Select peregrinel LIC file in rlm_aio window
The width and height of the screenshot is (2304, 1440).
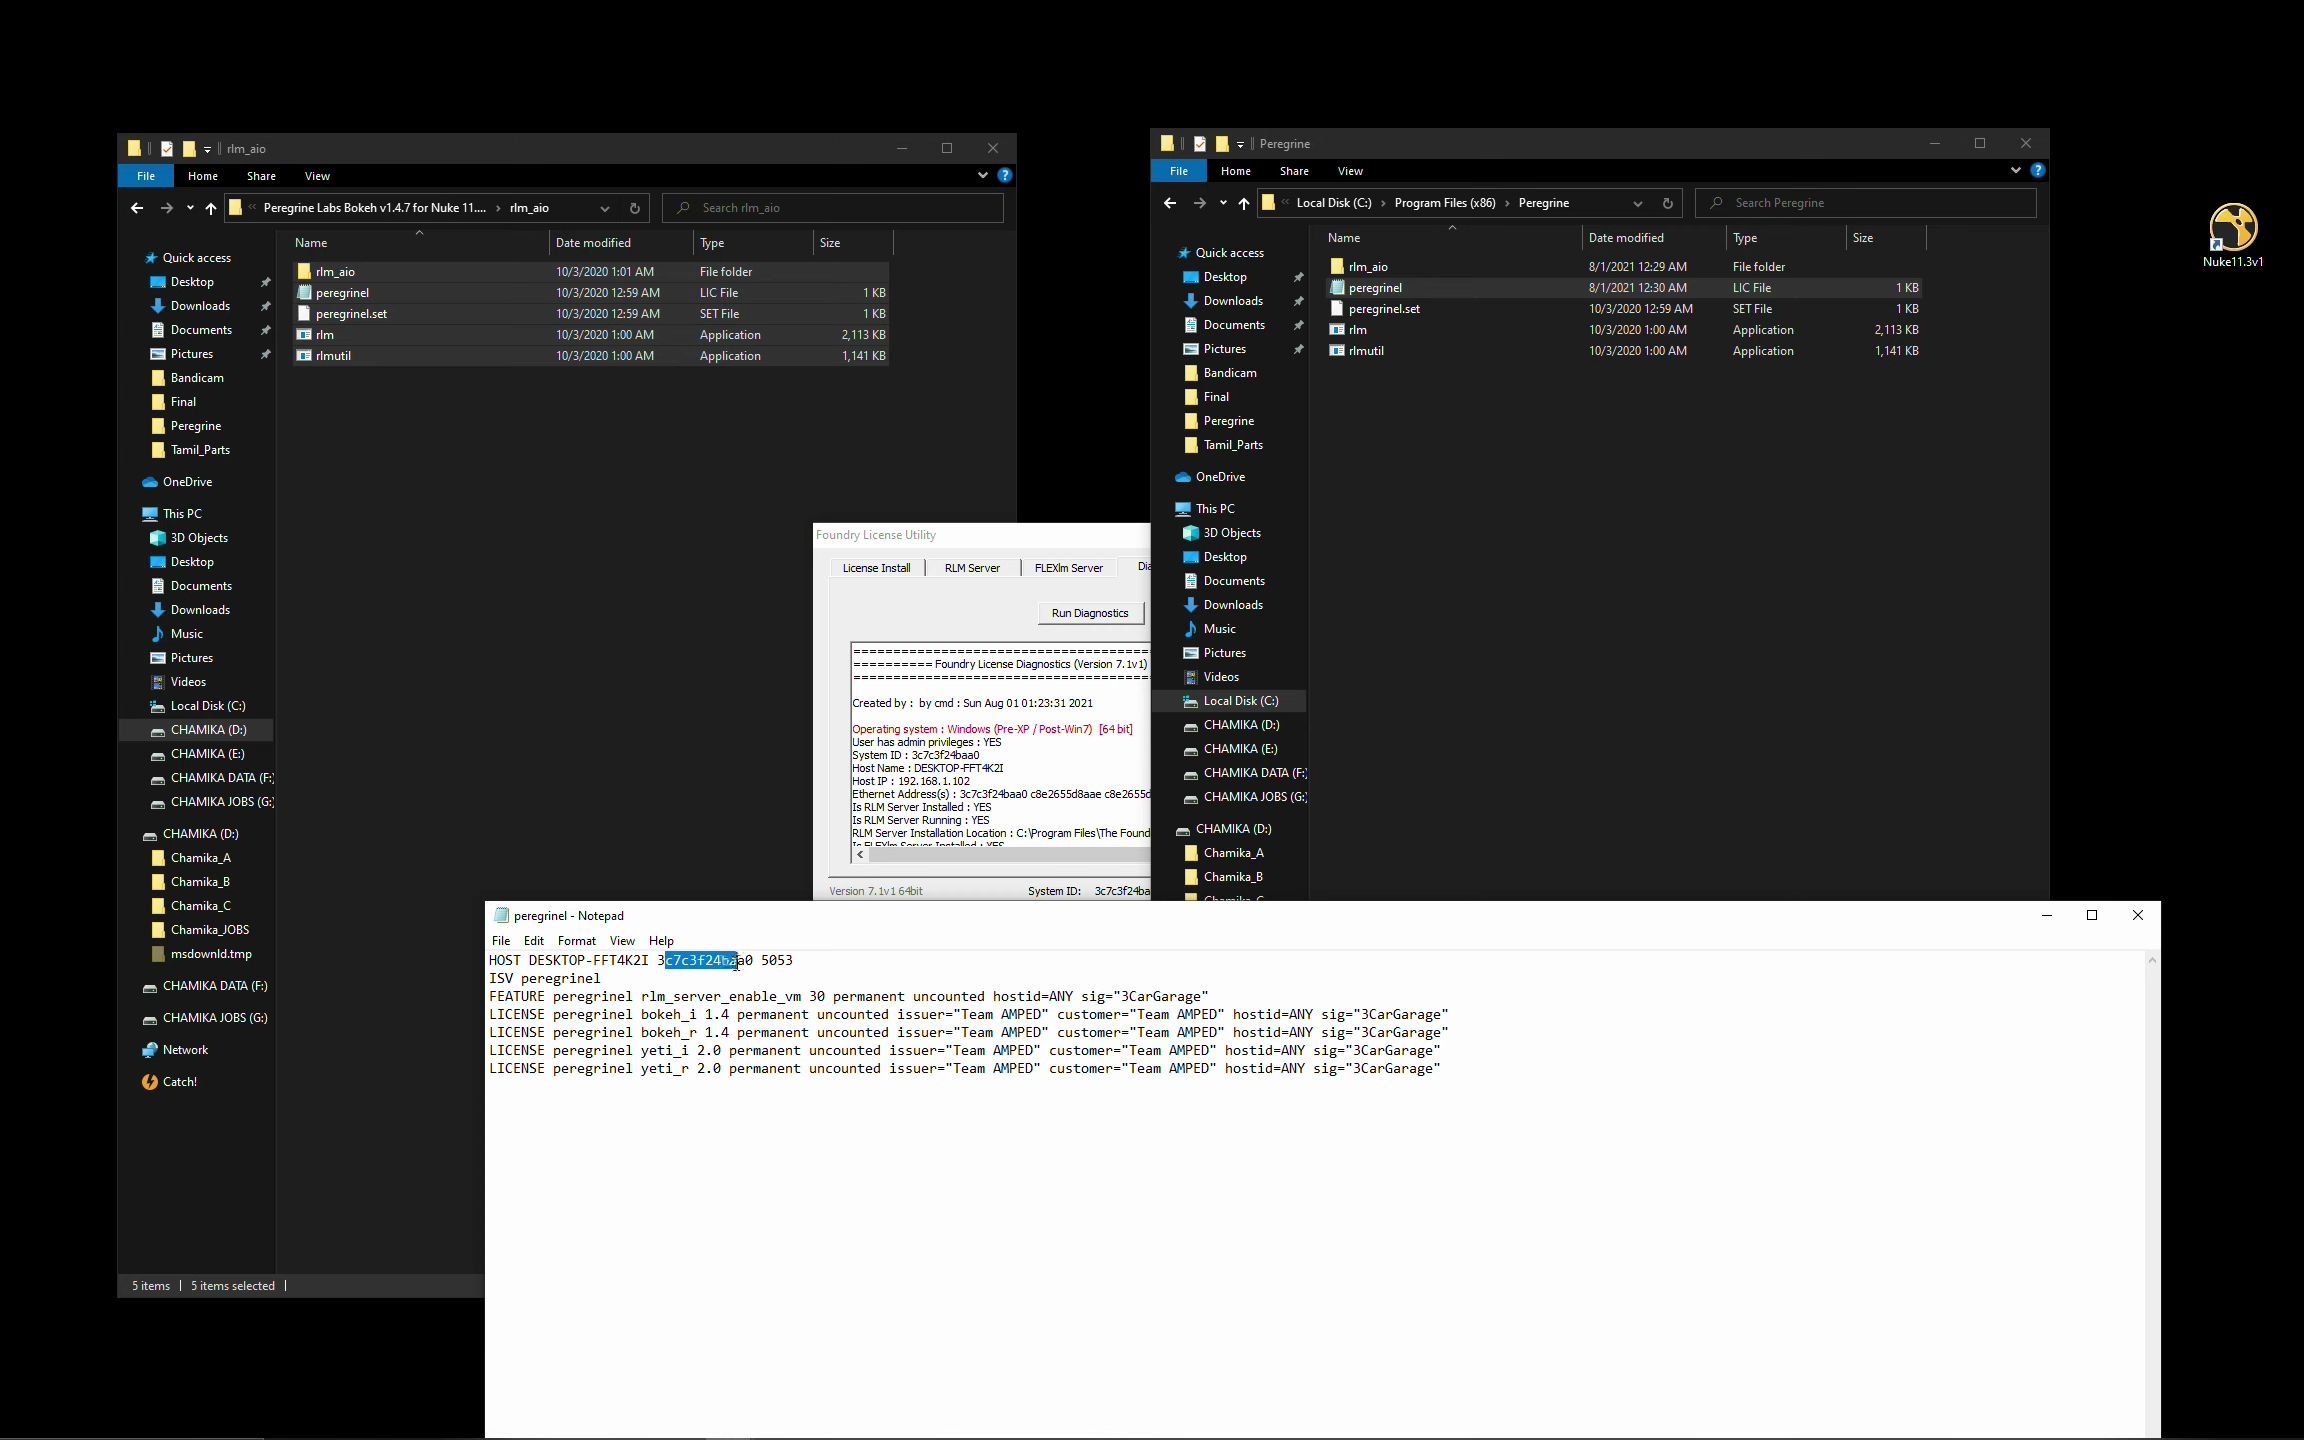(x=591, y=293)
